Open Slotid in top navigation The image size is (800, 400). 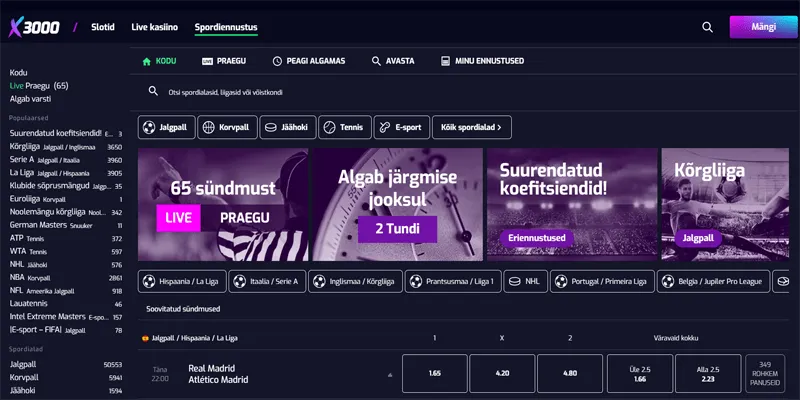tap(103, 28)
